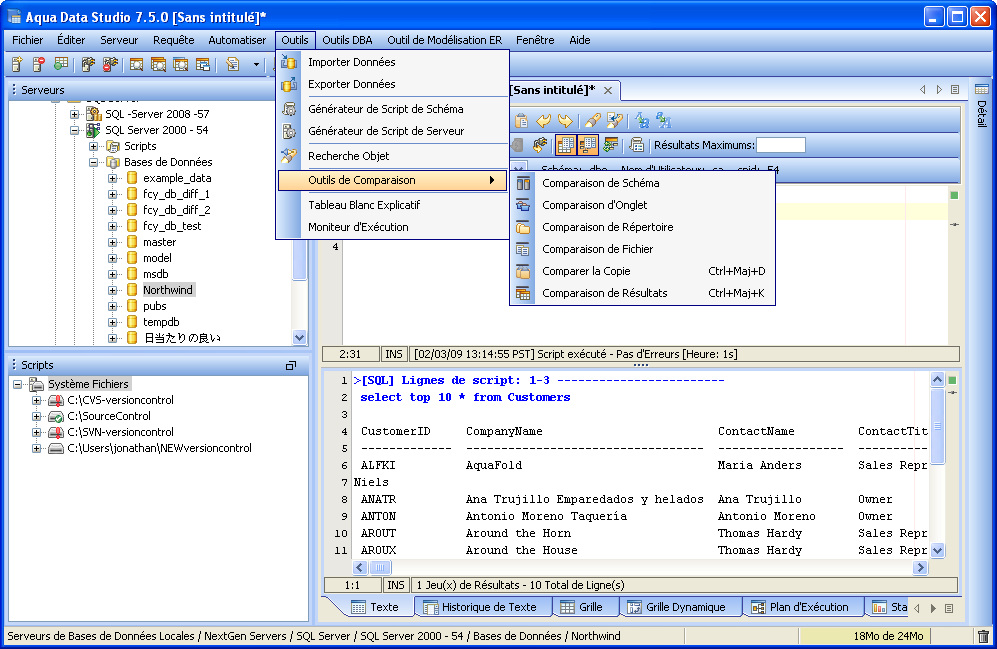The width and height of the screenshot is (997, 649).
Task: Open the Outils DBA menu
Action: coord(348,40)
